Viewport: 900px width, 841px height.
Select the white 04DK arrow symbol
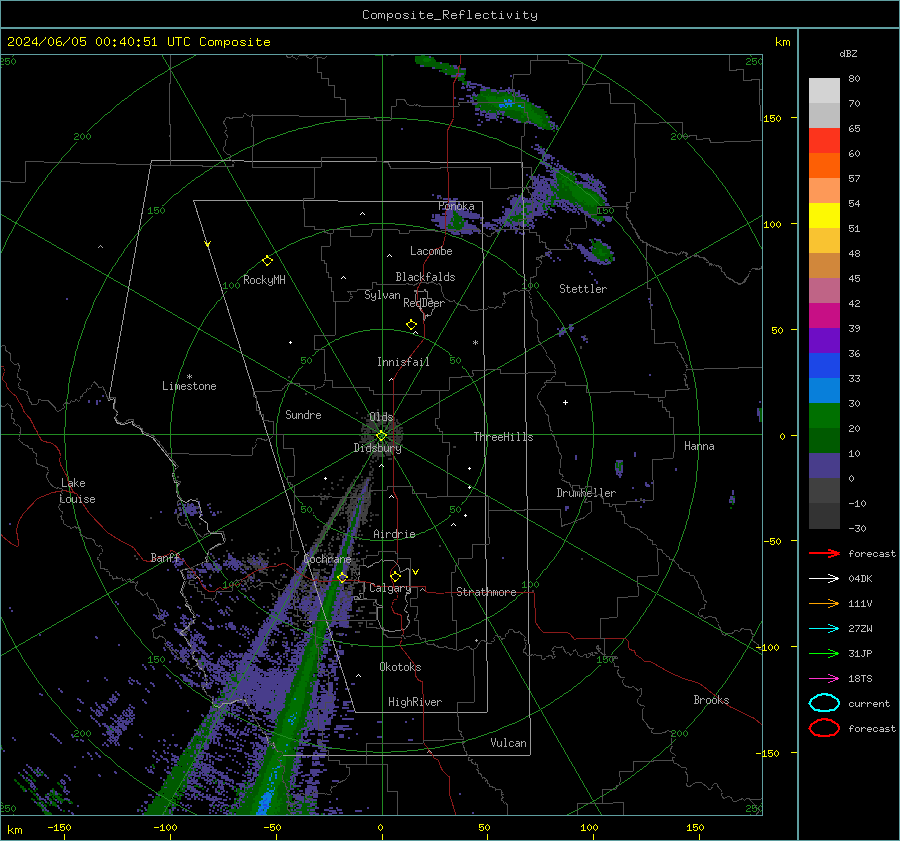tap(824, 579)
